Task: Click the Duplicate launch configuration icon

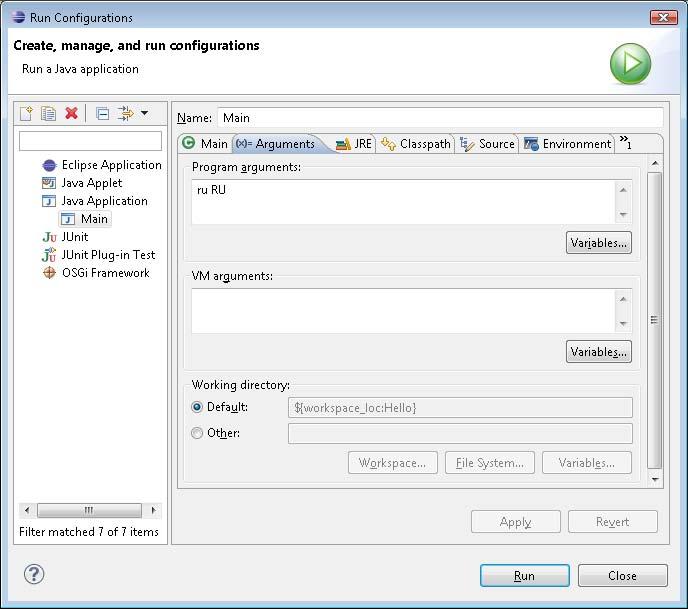Action: [x=48, y=114]
